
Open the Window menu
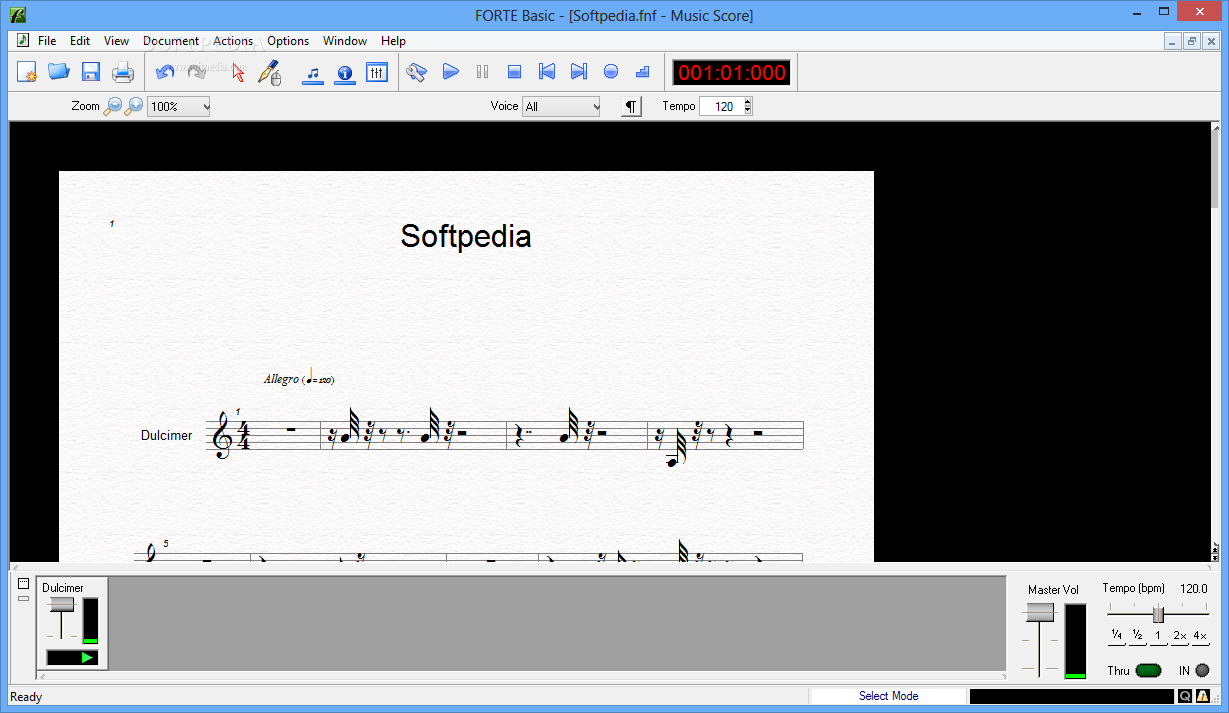pos(345,41)
